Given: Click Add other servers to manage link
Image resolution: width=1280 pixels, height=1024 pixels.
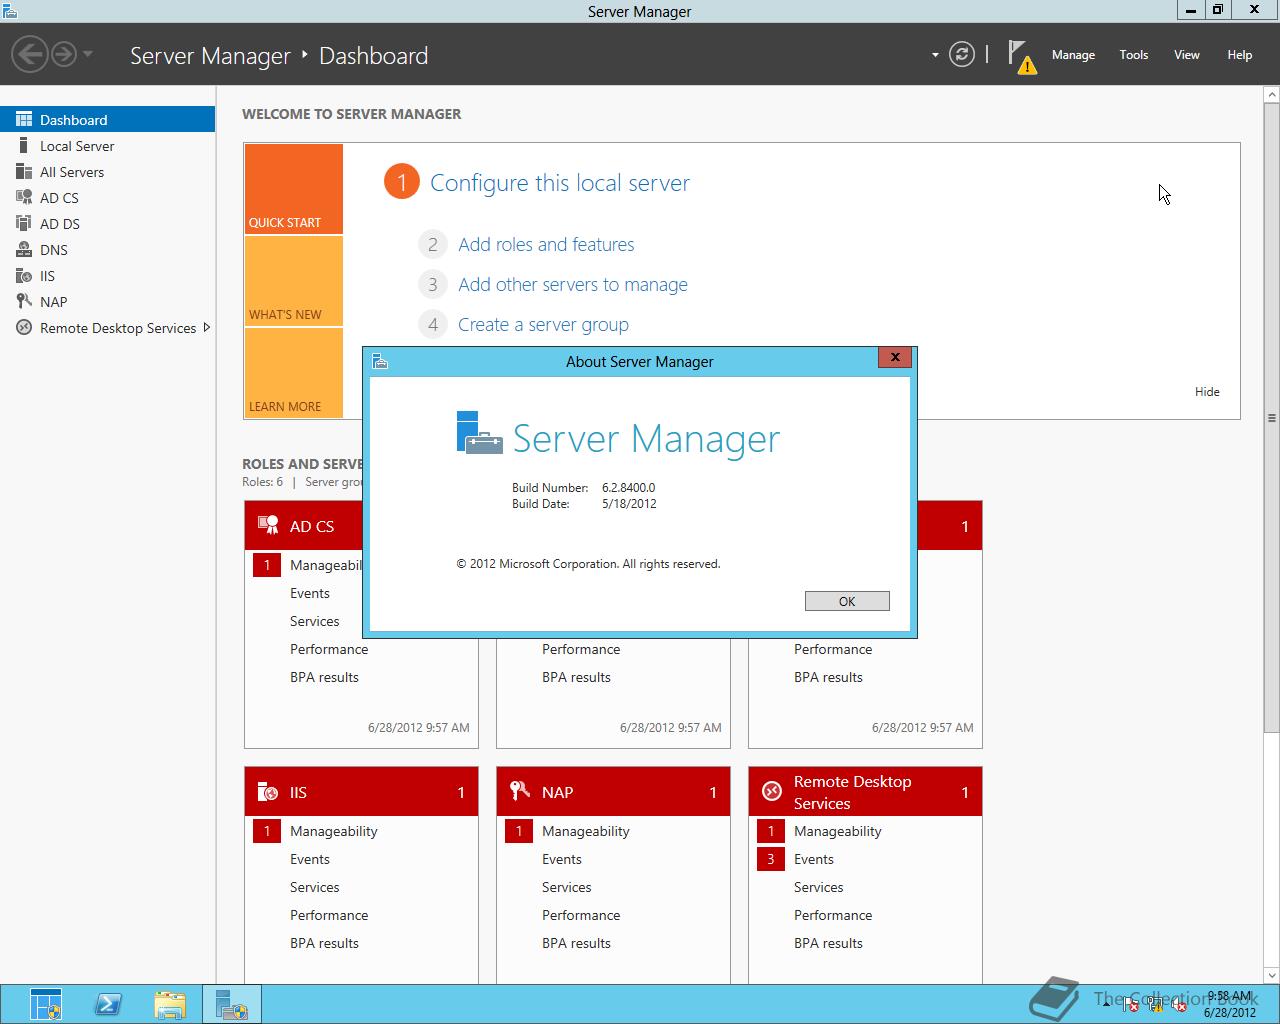Looking at the screenshot, I should (573, 284).
